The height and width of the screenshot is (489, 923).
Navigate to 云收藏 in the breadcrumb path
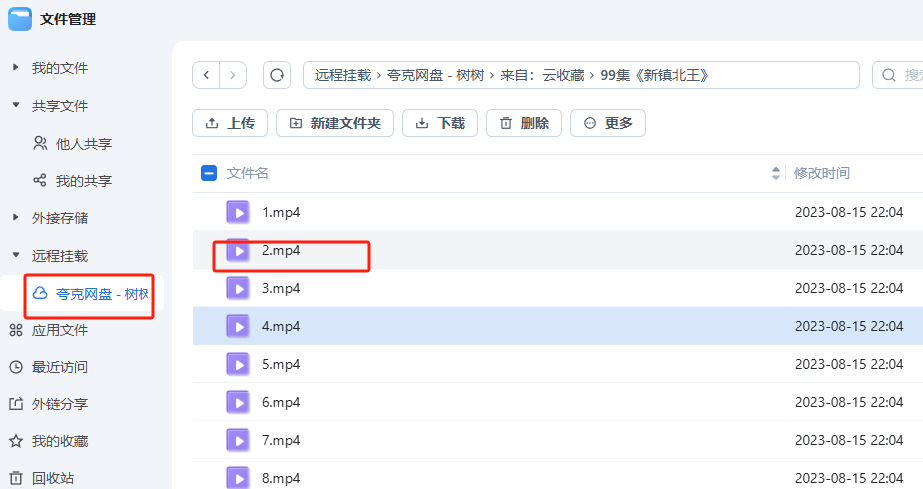coord(564,75)
